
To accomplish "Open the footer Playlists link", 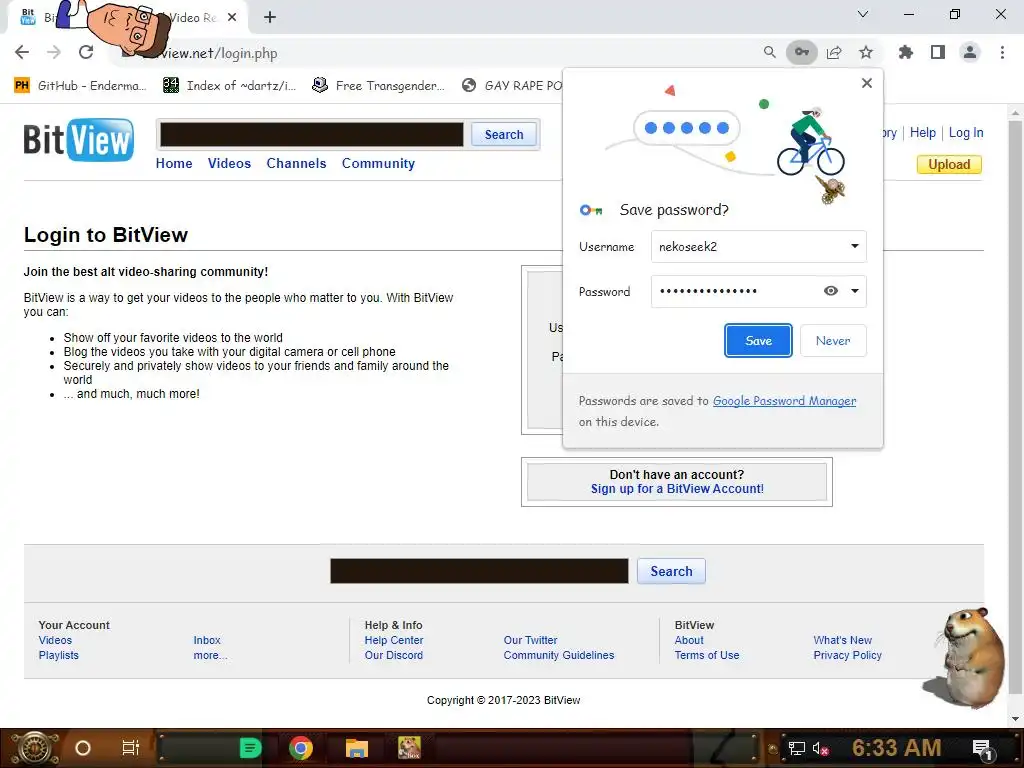I will point(58,655).
